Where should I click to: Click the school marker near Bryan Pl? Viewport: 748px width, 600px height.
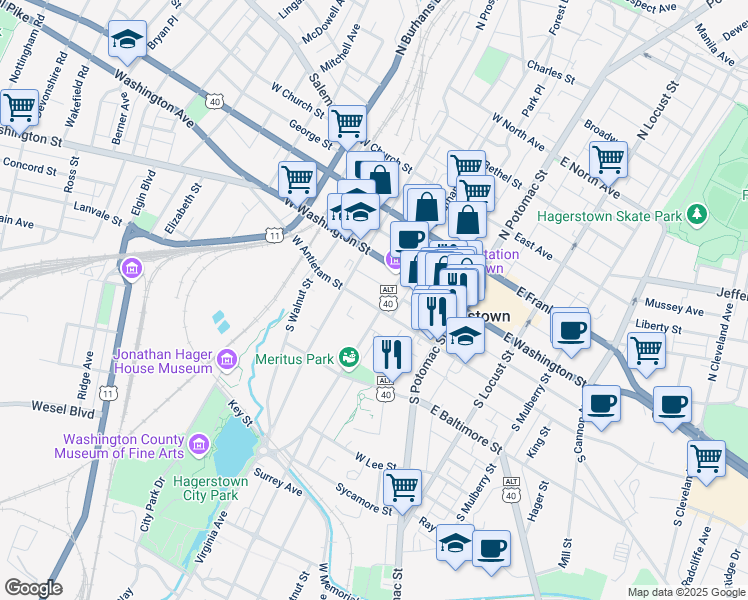pos(127,42)
